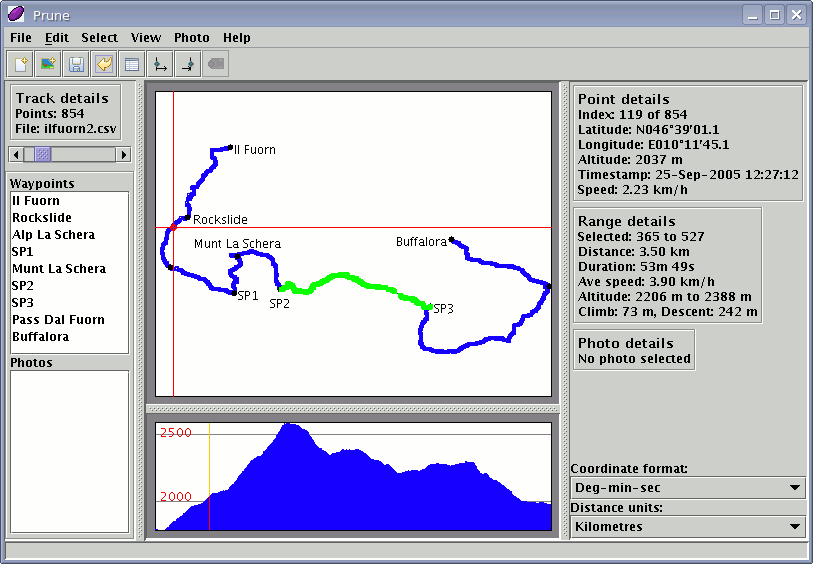Open the Edit point table icon
813x564 pixels.
(131, 65)
